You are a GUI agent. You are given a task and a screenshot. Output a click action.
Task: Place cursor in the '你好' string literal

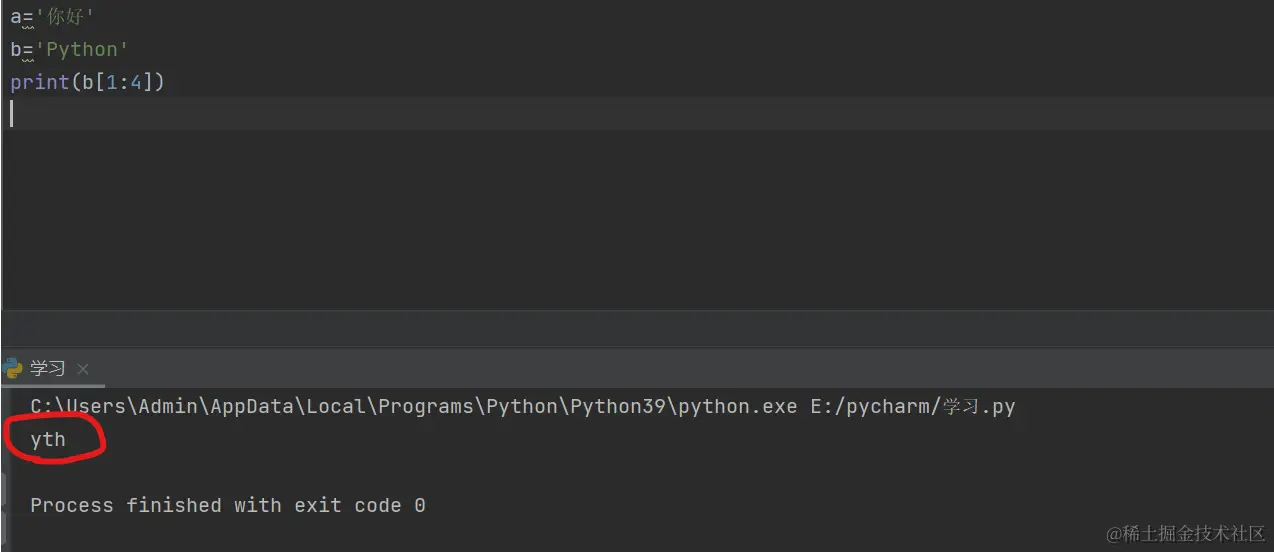click(65, 17)
